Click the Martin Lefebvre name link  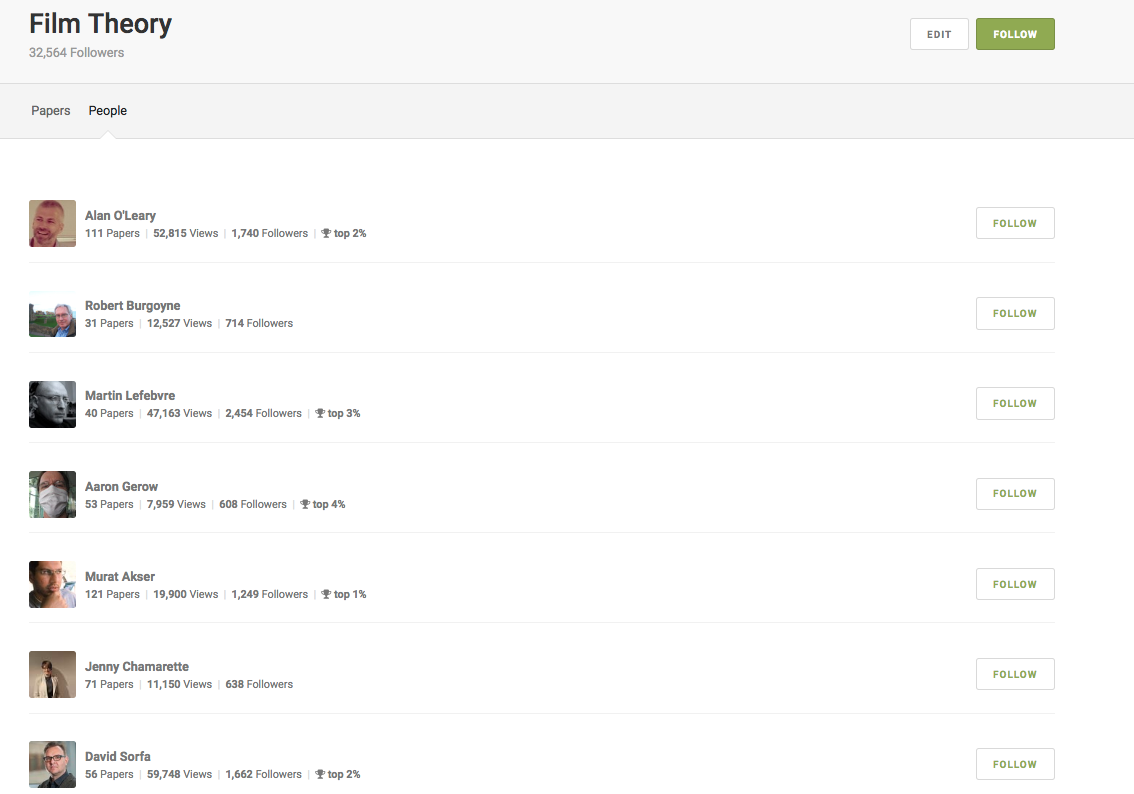pyautogui.click(x=130, y=395)
